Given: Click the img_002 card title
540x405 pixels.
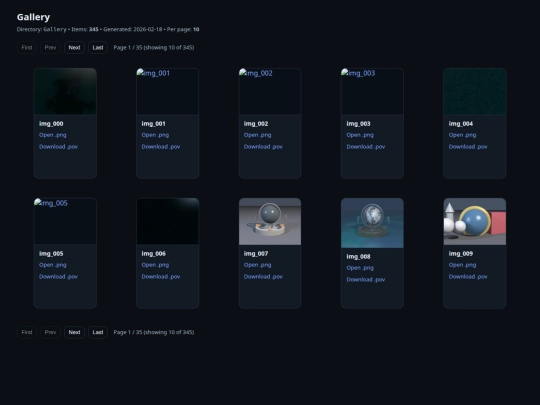Looking at the screenshot, I should [256, 124].
